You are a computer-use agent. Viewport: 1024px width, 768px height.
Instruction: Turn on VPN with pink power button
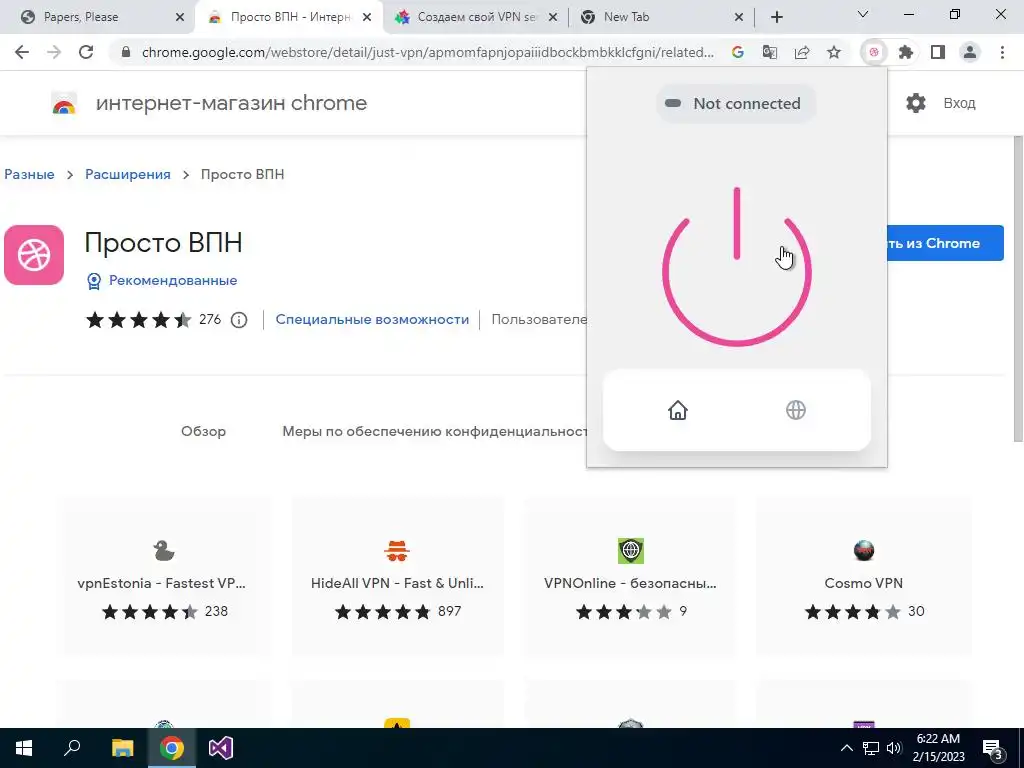tap(737, 266)
